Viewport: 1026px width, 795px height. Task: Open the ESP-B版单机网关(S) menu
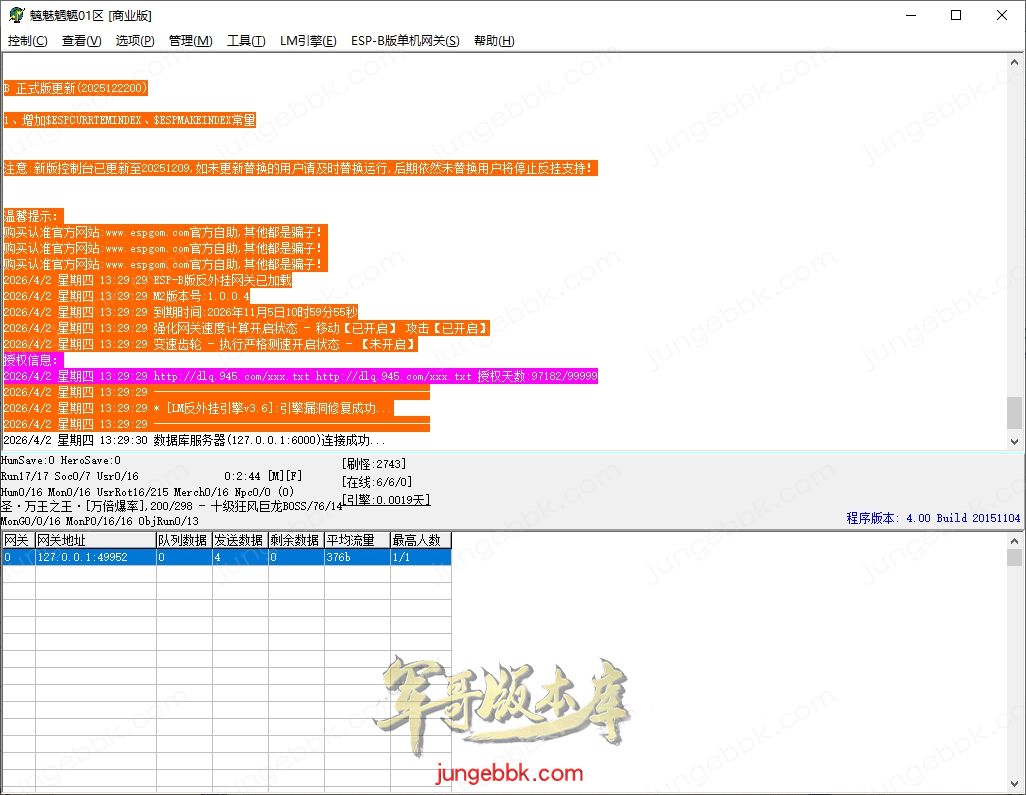pos(405,41)
